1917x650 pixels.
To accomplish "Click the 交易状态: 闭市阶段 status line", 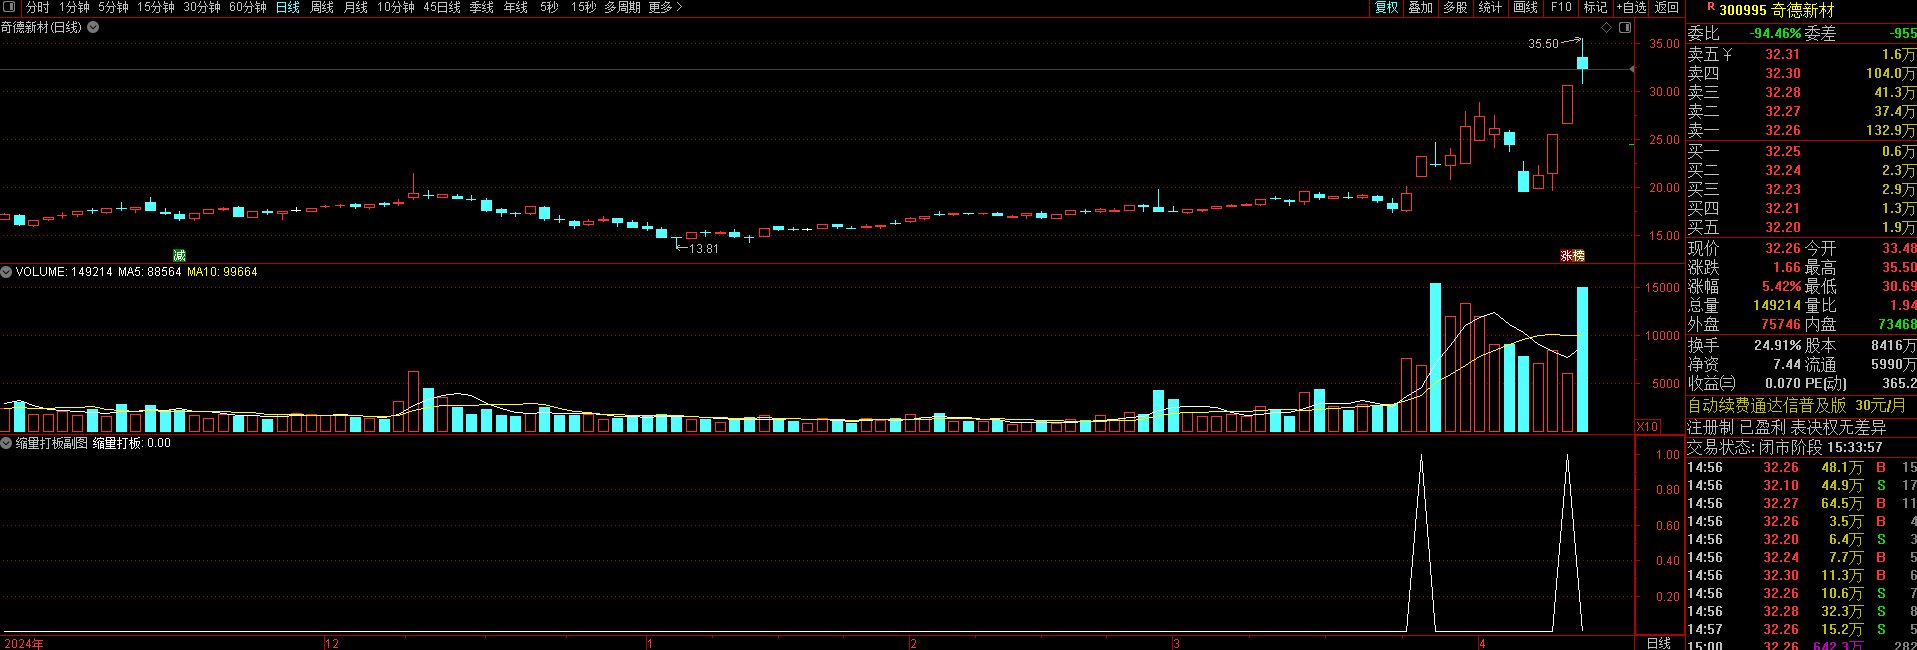I will (x=1785, y=447).
